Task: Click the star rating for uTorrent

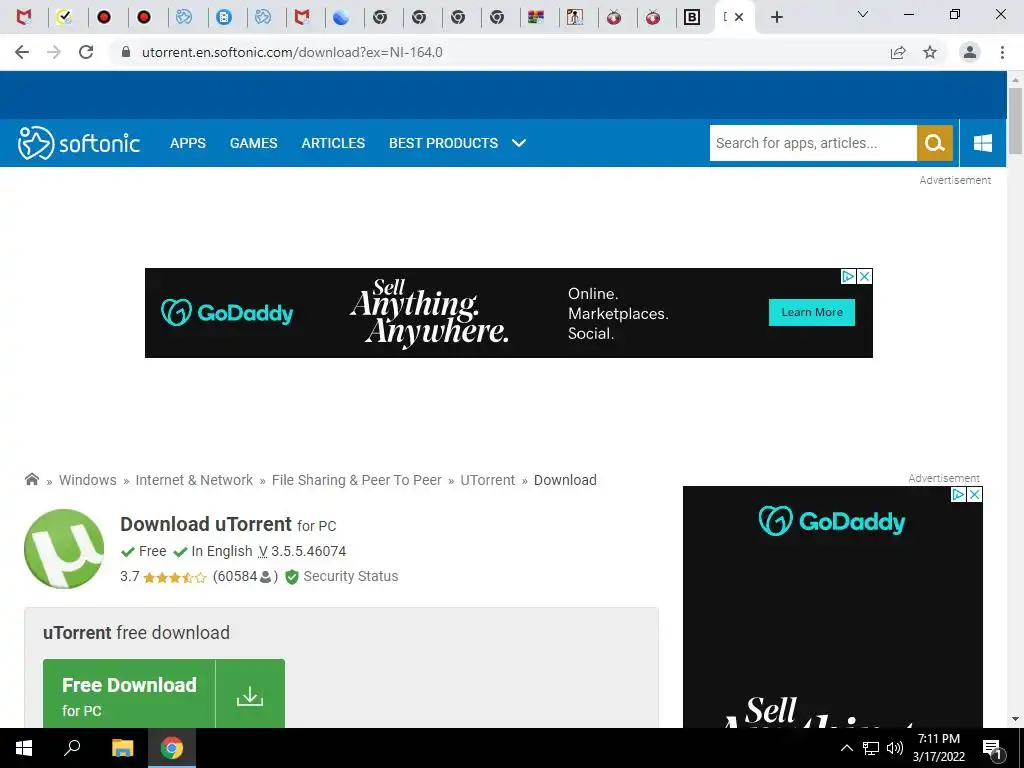Action: (174, 577)
